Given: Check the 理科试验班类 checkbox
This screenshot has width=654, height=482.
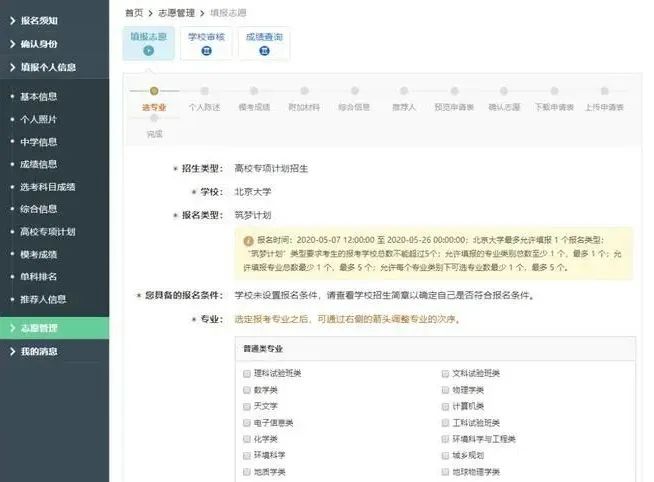Looking at the screenshot, I should [x=247, y=374].
